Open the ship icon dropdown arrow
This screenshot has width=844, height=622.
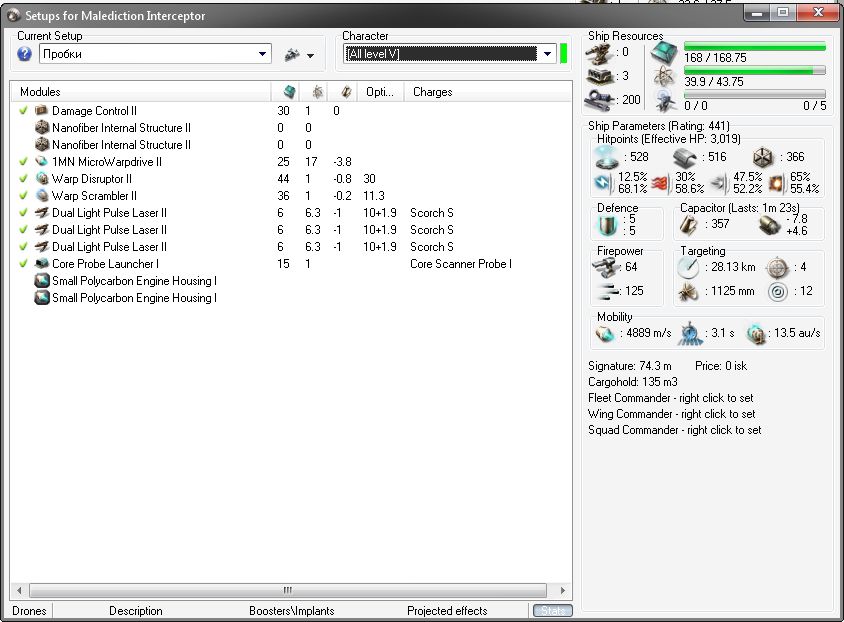click(311, 55)
